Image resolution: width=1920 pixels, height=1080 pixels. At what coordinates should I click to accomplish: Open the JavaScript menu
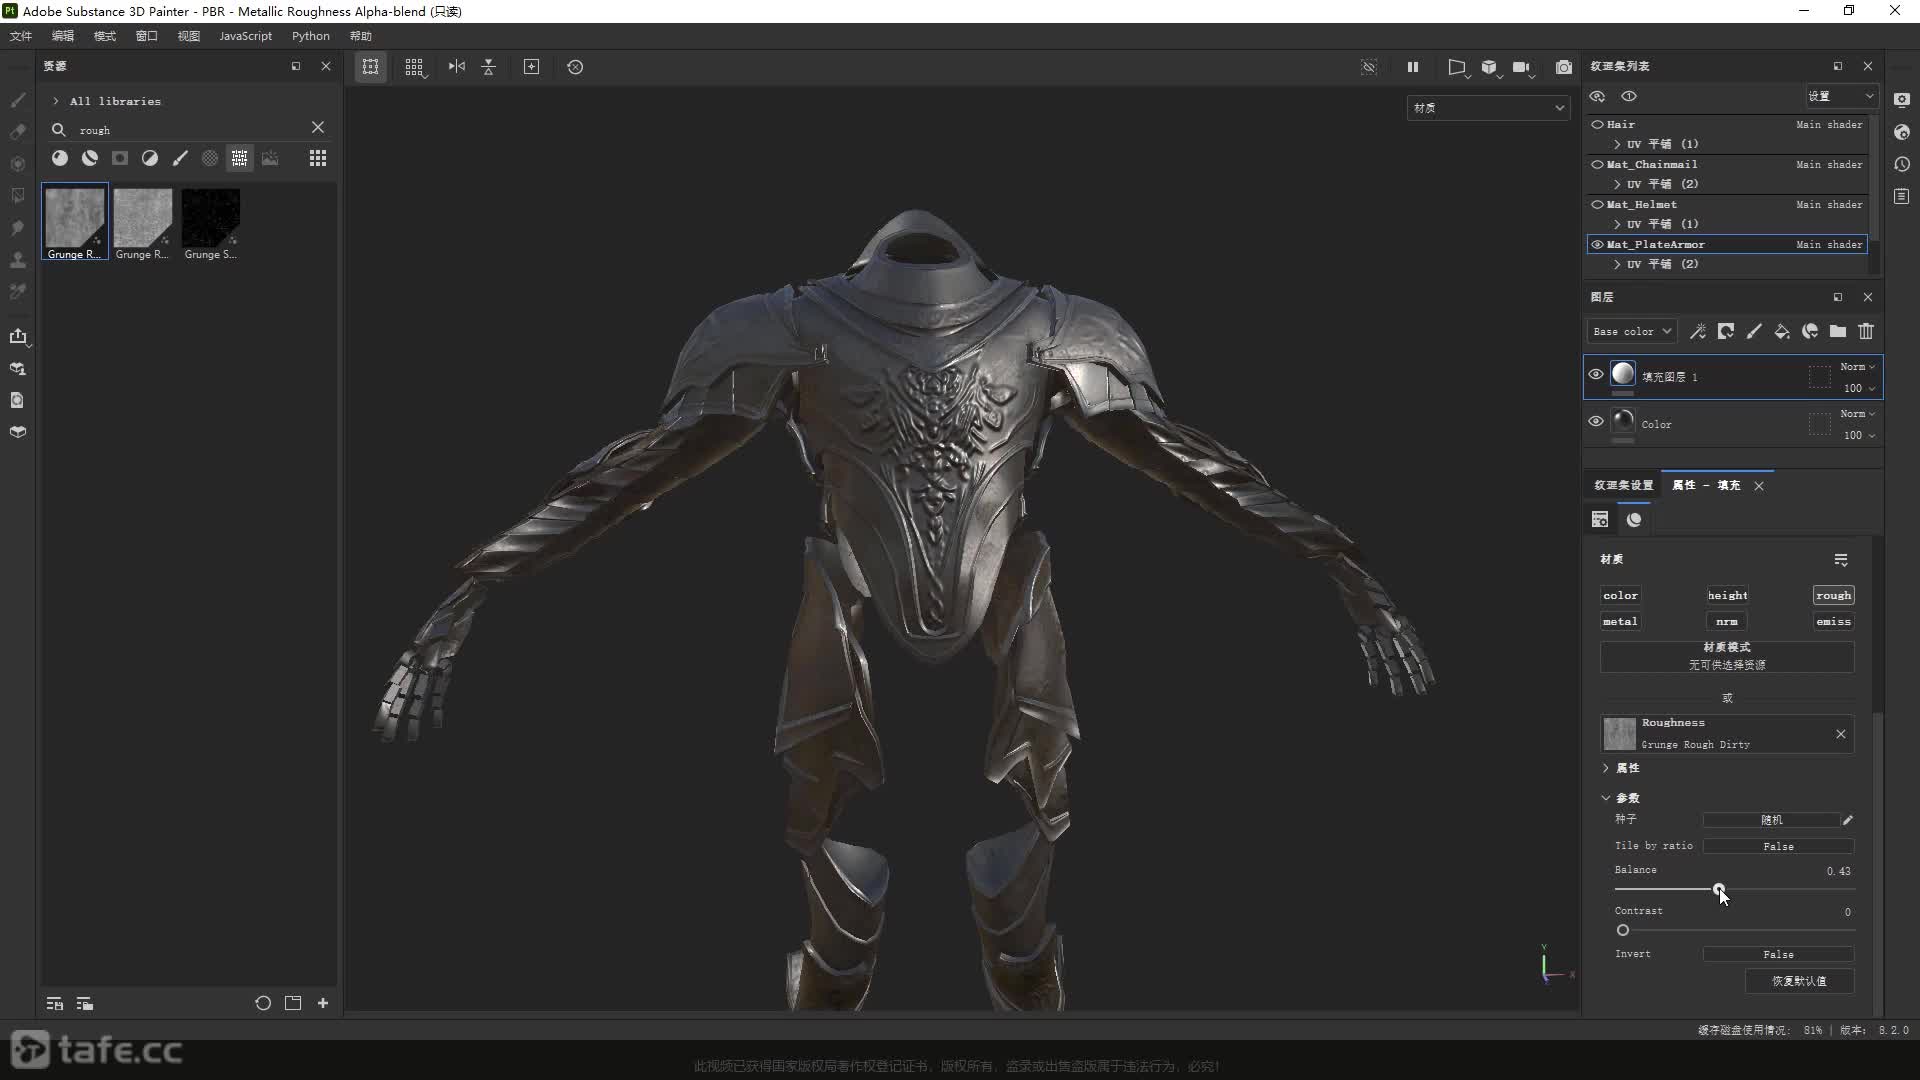[245, 36]
